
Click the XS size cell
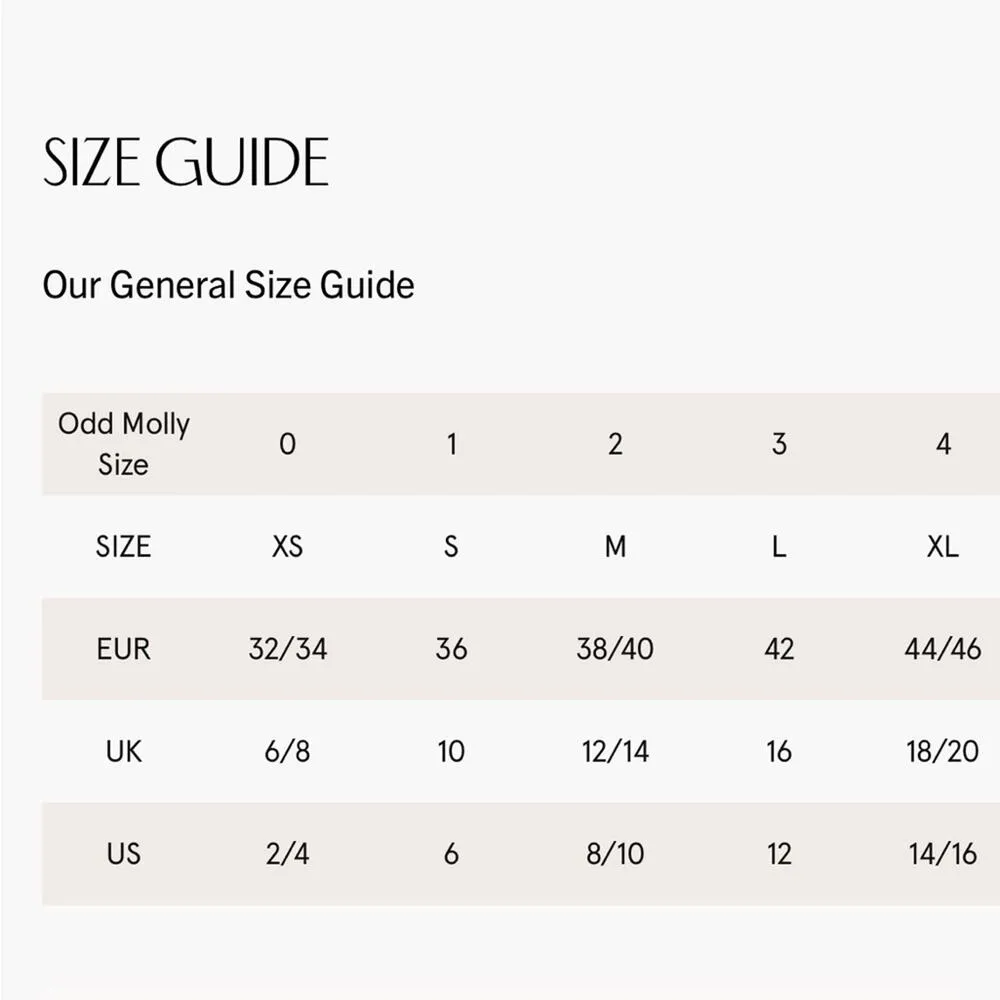tap(287, 546)
